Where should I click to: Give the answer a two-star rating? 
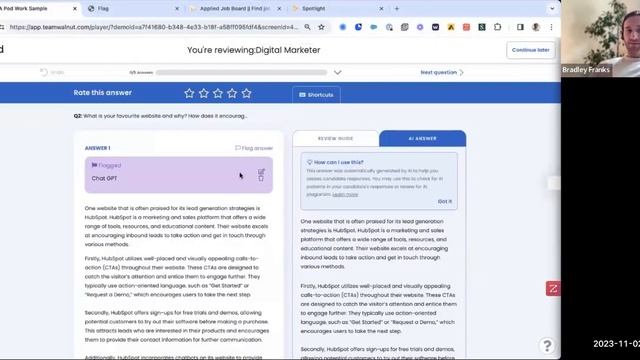point(204,93)
